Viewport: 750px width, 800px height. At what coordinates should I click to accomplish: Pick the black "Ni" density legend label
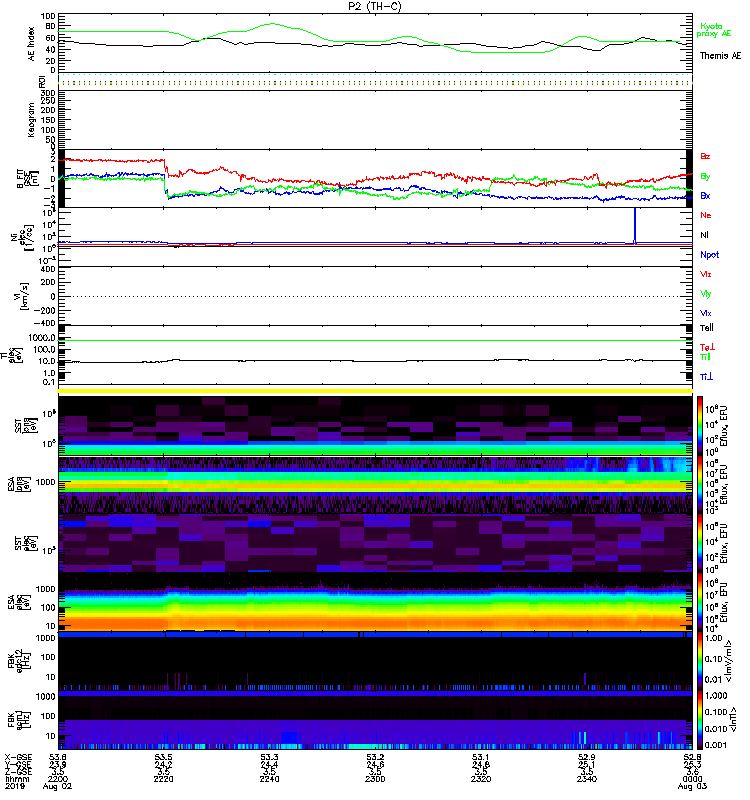pos(704,235)
